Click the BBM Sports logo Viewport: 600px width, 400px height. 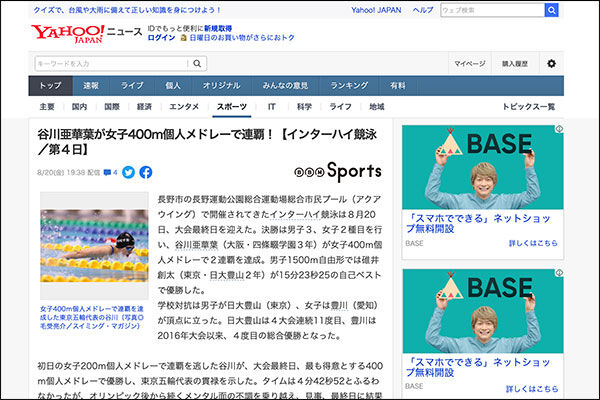tap(338, 171)
